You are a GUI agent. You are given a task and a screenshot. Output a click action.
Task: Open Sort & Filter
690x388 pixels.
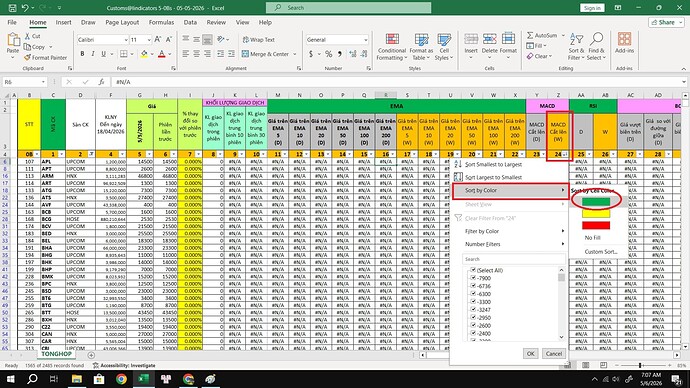tap(576, 47)
